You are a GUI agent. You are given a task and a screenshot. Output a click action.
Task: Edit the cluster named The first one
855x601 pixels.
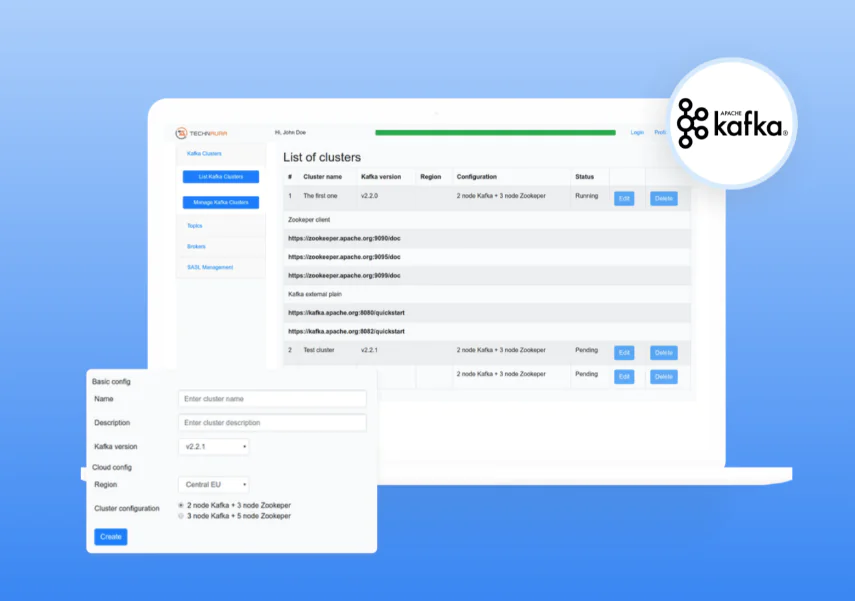(x=624, y=199)
